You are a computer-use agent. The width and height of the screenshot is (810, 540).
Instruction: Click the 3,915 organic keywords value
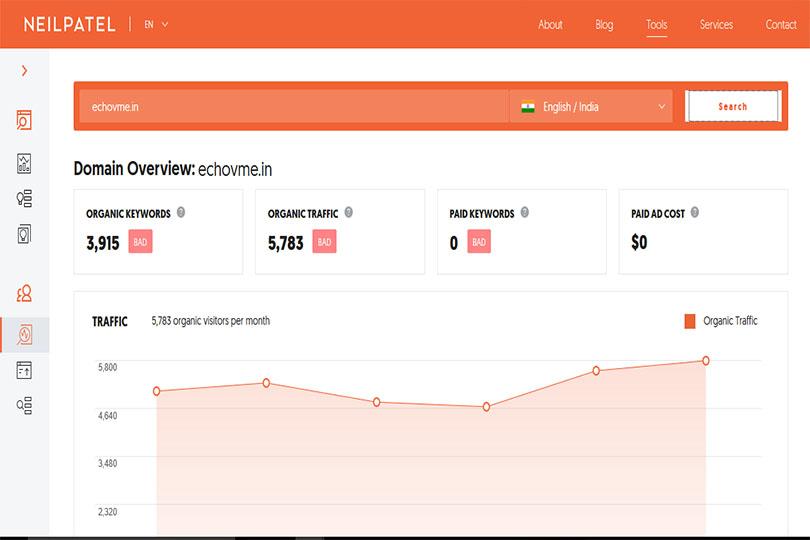point(103,243)
